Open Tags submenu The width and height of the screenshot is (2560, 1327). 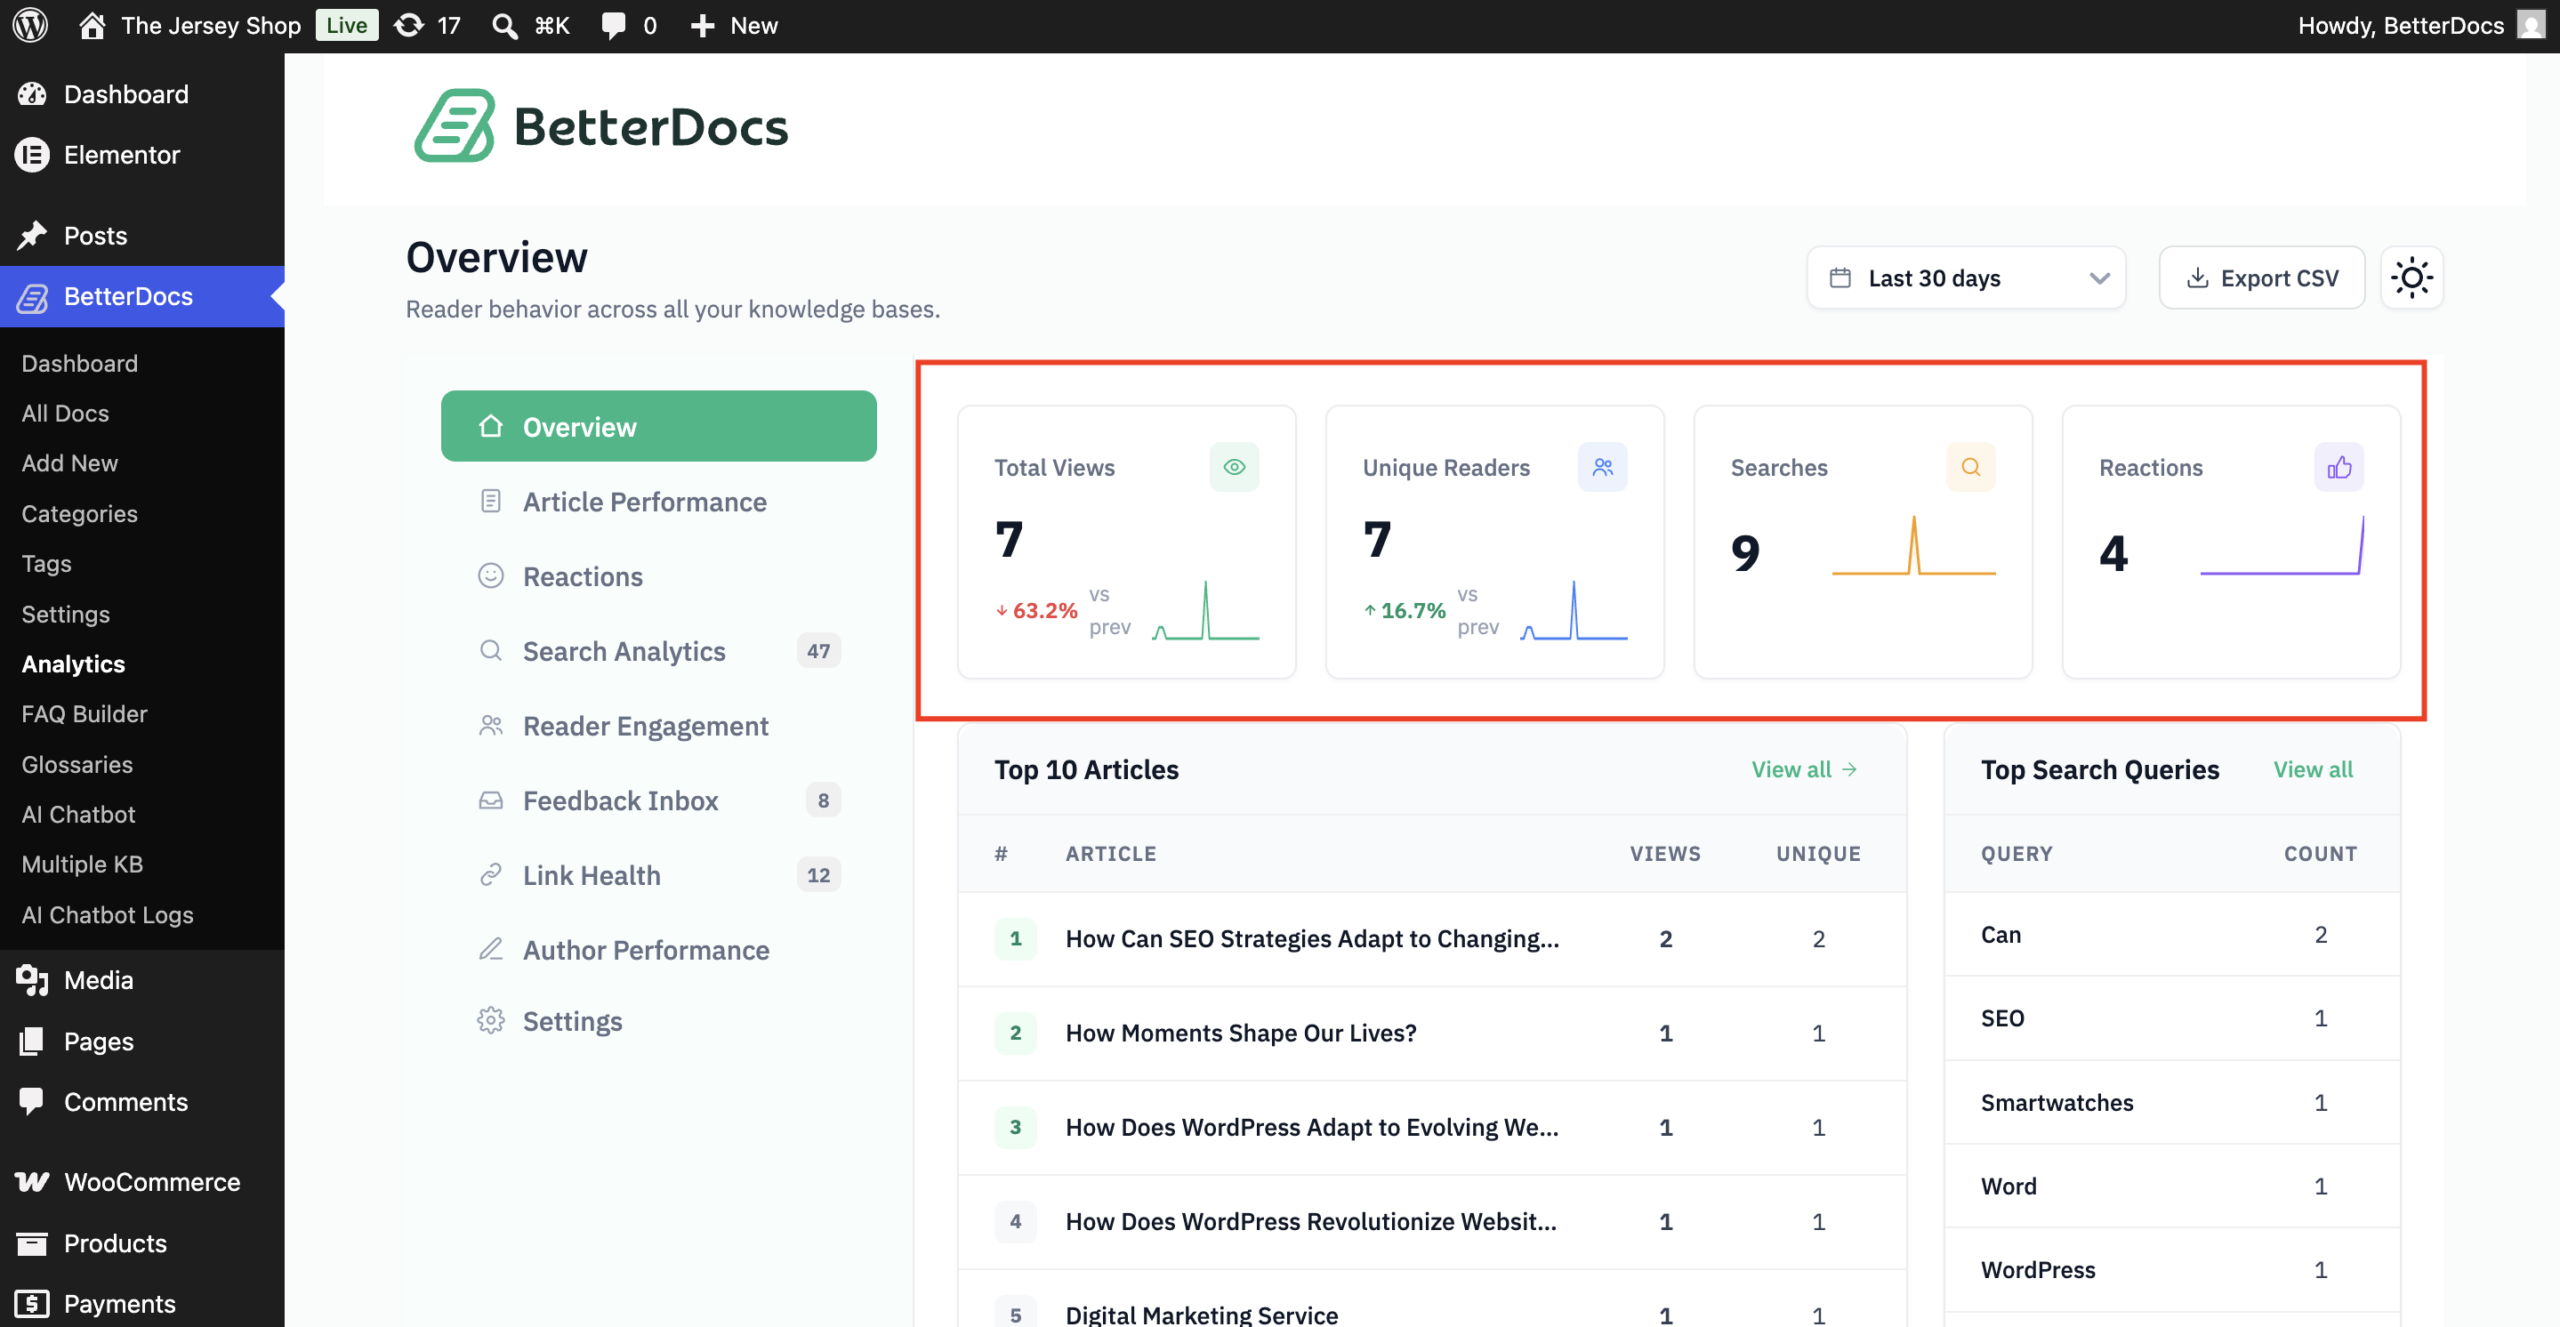click(x=46, y=563)
